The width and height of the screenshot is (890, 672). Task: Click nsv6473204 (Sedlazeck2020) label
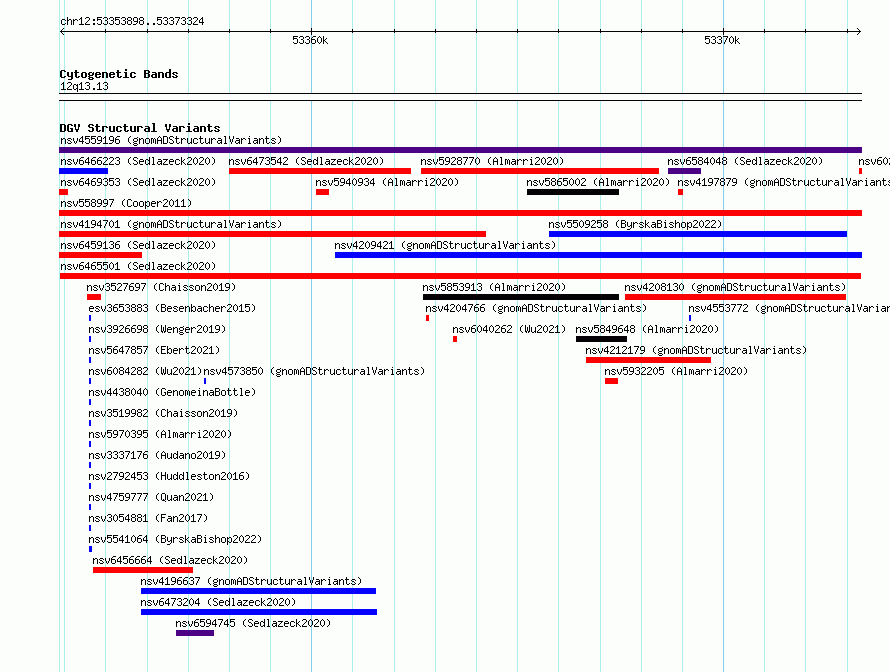coord(218,602)
